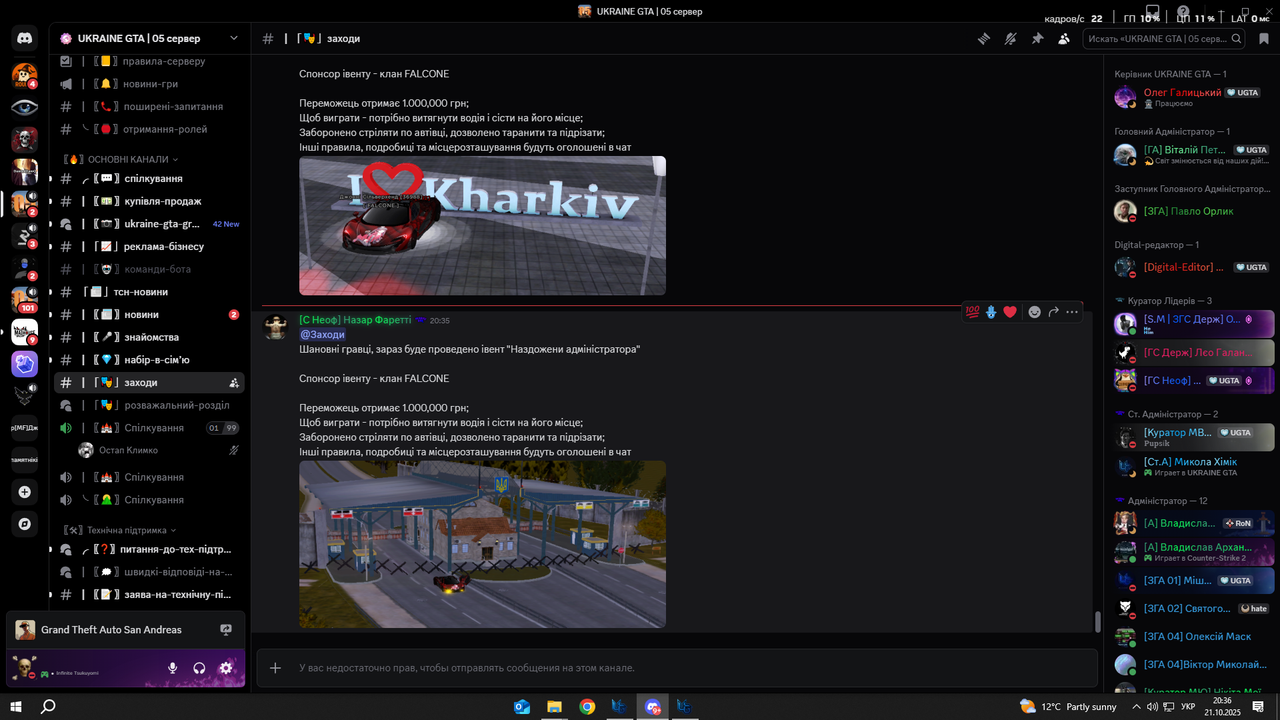Open [ЗГА] Павло Орлик member profile
1280x720 pixels.
pos(1194,211)
